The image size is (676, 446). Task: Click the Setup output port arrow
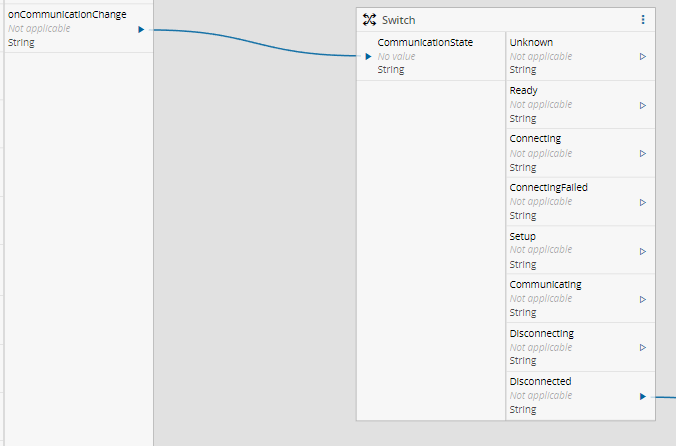tap(643, 251)
